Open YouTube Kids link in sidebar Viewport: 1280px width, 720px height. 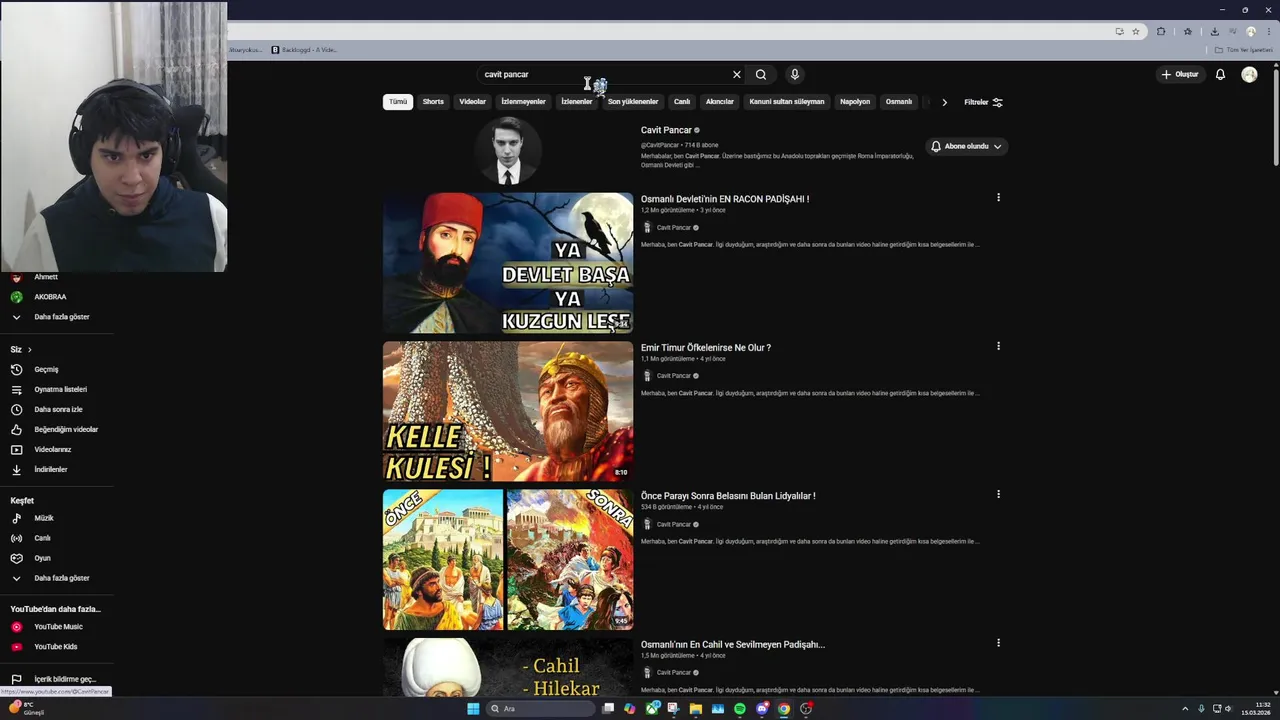tap(57, 647)
